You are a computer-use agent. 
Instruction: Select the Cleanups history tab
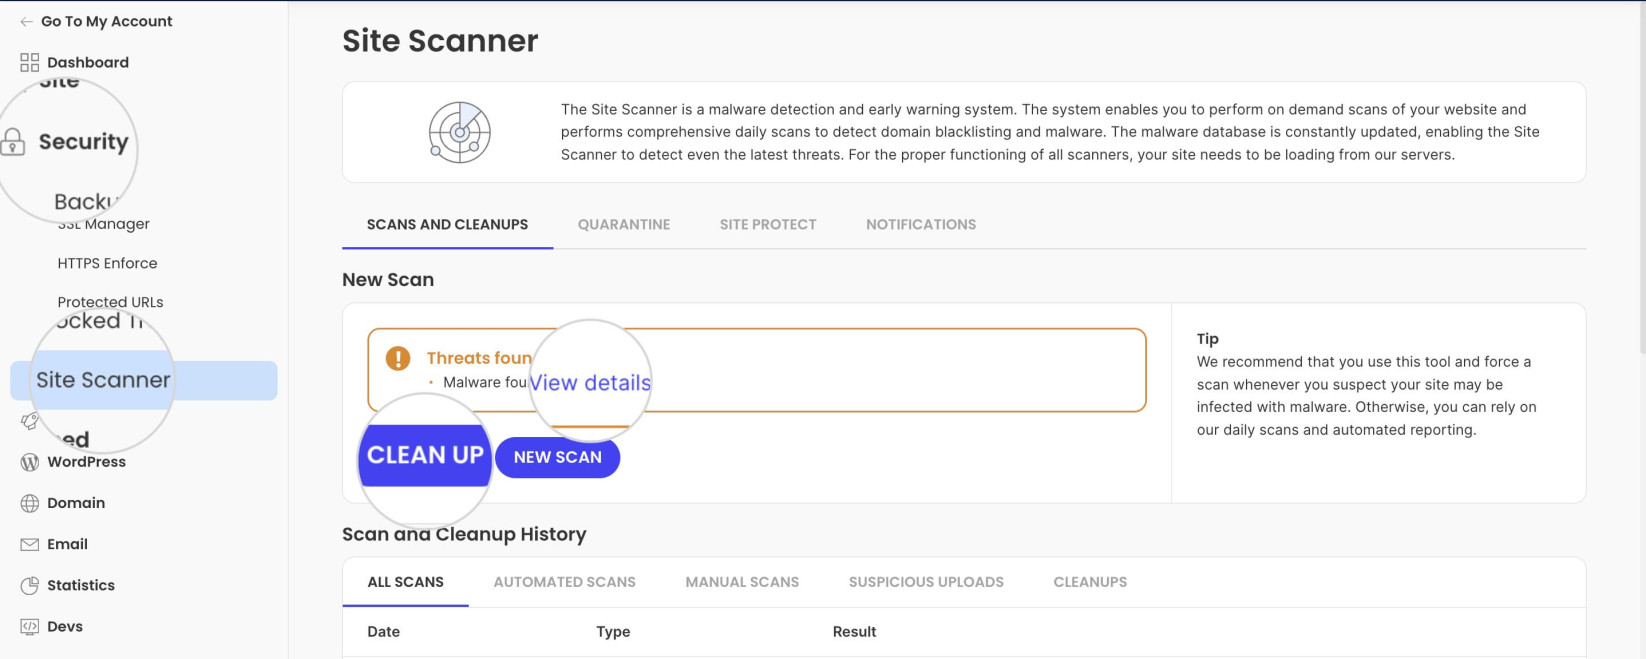1090,582
